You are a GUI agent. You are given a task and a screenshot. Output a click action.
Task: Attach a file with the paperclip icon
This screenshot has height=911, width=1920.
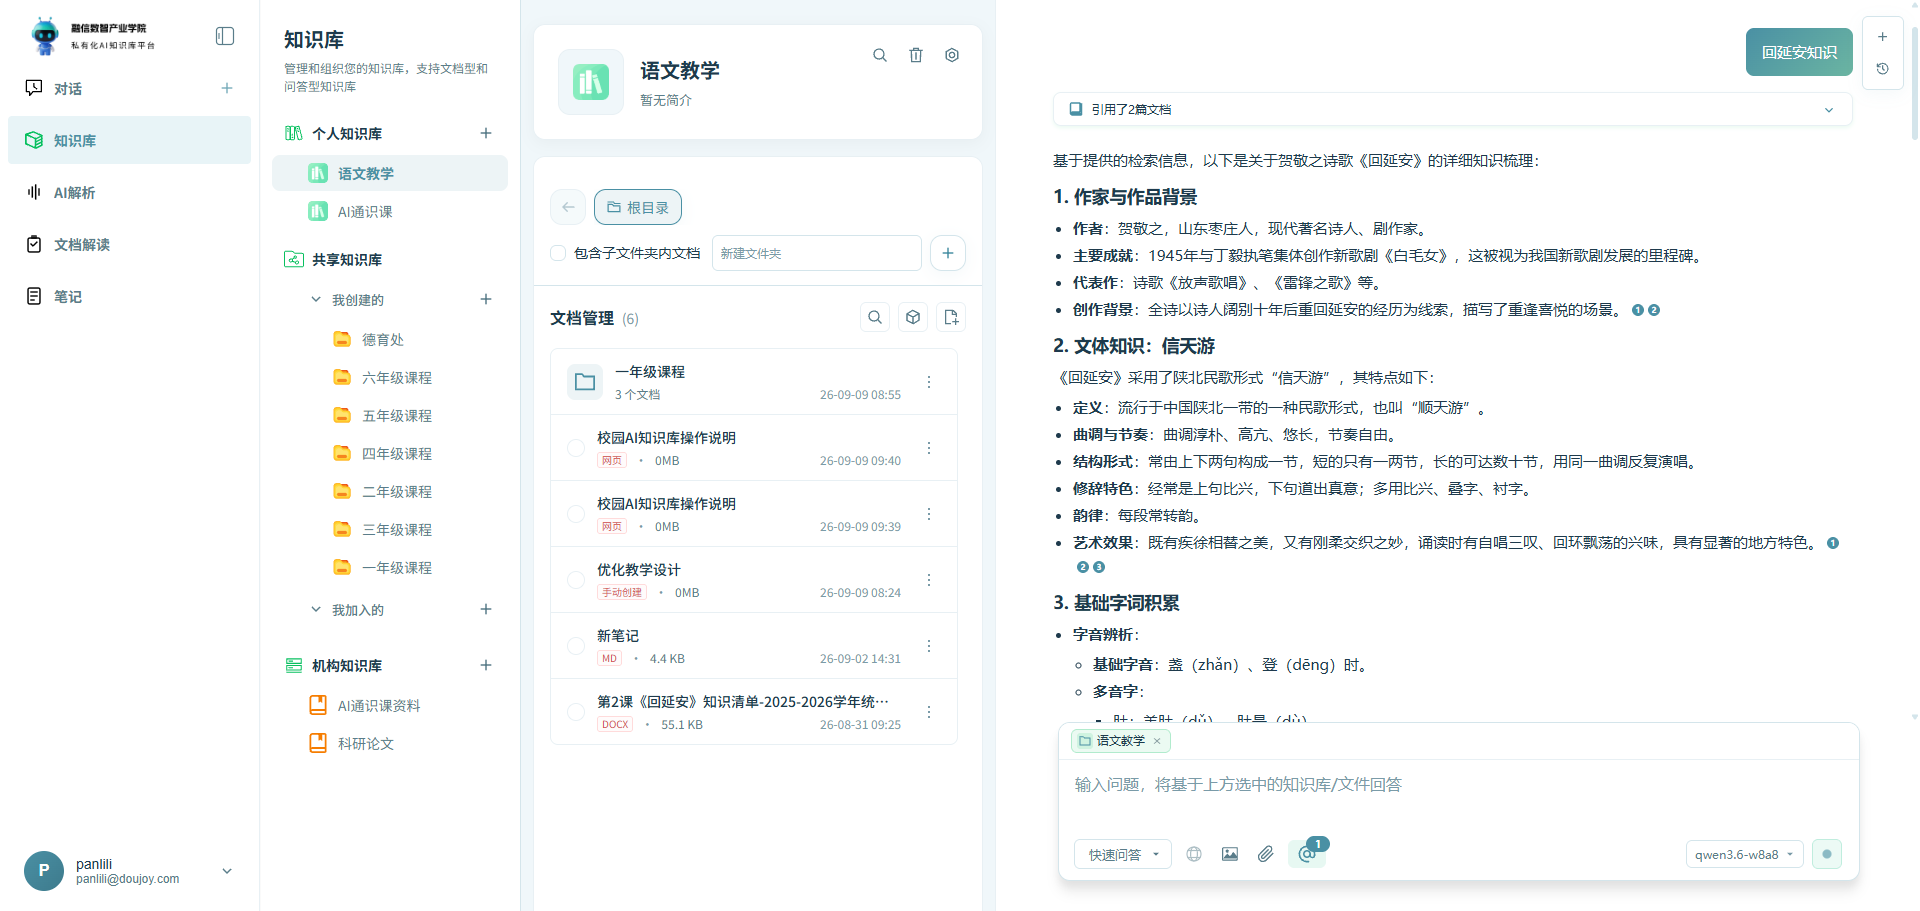pyautogui.click(x=1266, y=854)
